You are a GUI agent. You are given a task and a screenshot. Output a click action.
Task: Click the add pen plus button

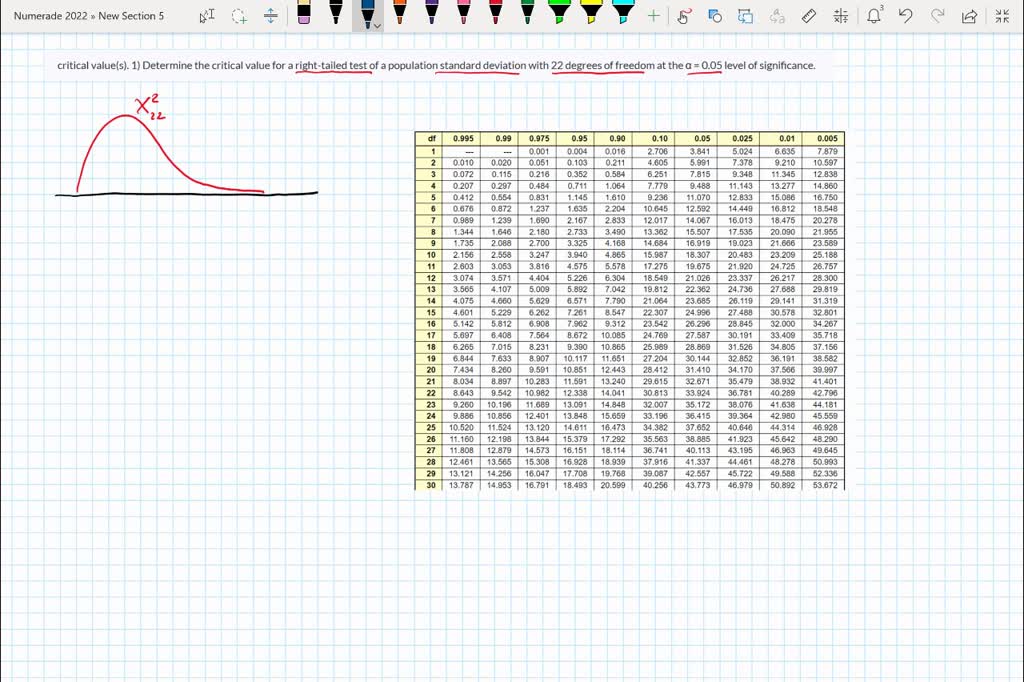coord(652,15)
